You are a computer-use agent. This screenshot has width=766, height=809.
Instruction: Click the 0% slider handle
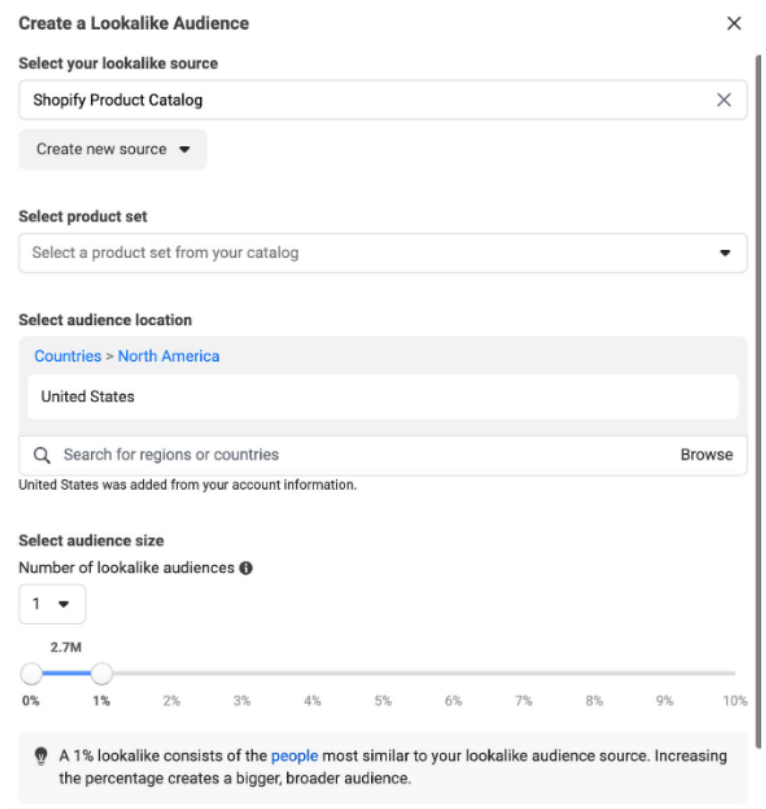(x=31, y=673)
